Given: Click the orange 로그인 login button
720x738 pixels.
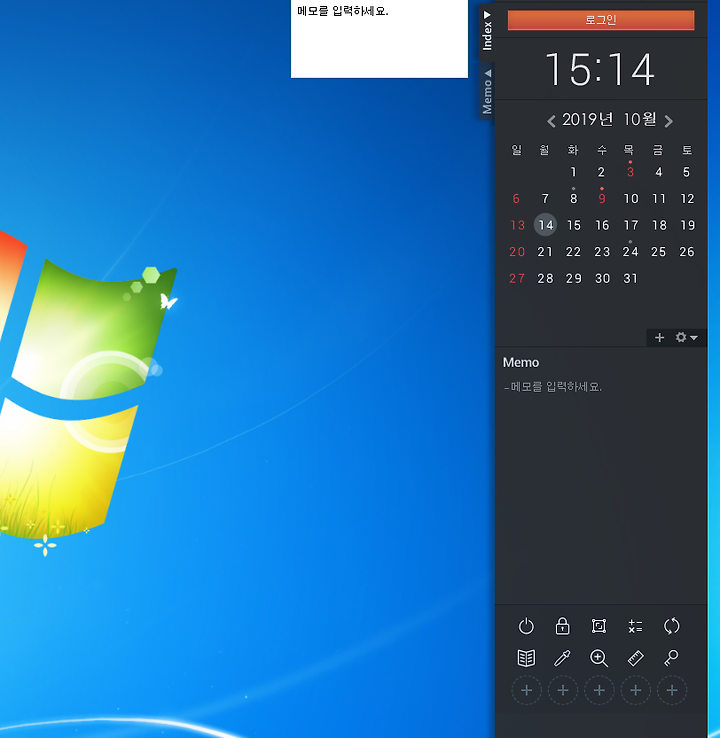Looking at the screenshot, I should pyautogui.click(x=601, y=20).
